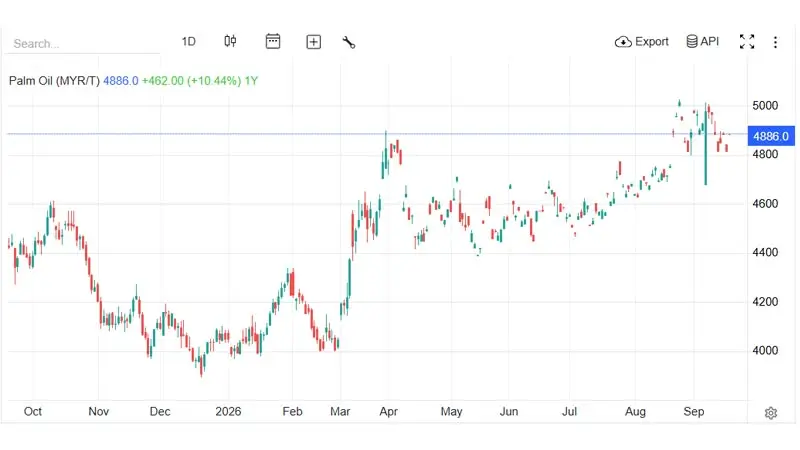Click the Dec time axis label
Screen dimensions: 800x450
(x=160, y=411)
